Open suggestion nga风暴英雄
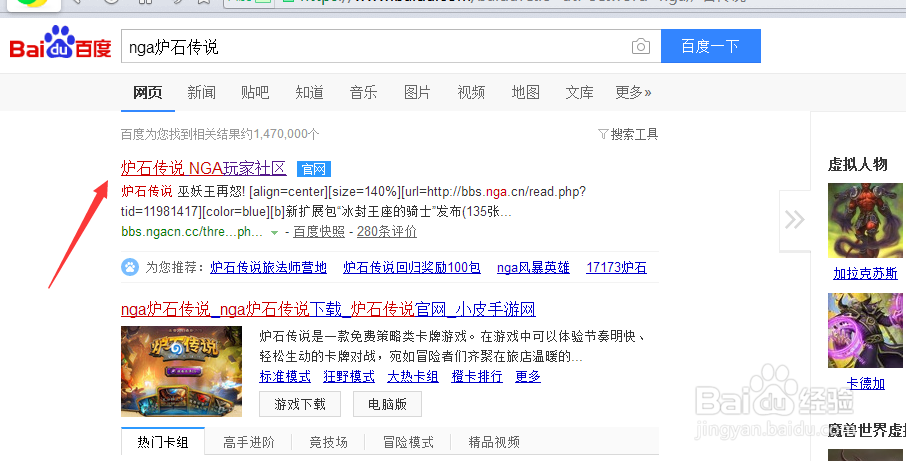This screenshot has width=906, height=461. (533, 267)
